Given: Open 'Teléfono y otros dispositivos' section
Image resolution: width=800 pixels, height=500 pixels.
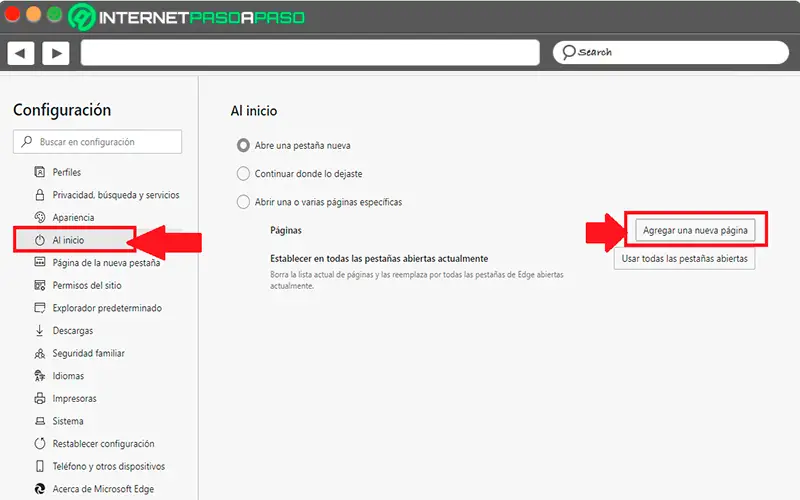Looking at the screenshot, I should click(109, 466).
